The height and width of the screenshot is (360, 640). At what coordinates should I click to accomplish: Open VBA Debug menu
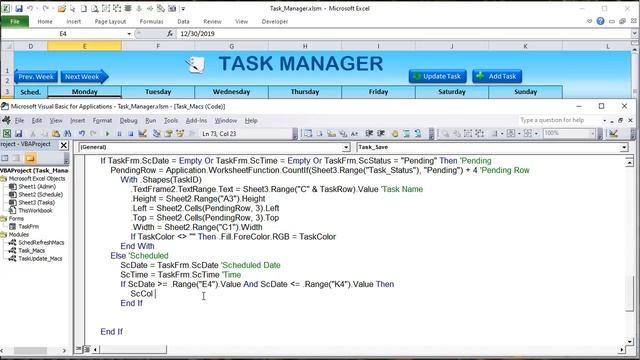pos(128,120)
